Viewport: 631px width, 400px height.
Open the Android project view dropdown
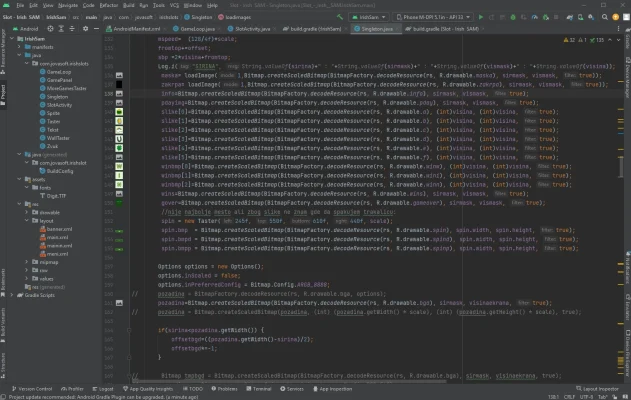point(25,29)
